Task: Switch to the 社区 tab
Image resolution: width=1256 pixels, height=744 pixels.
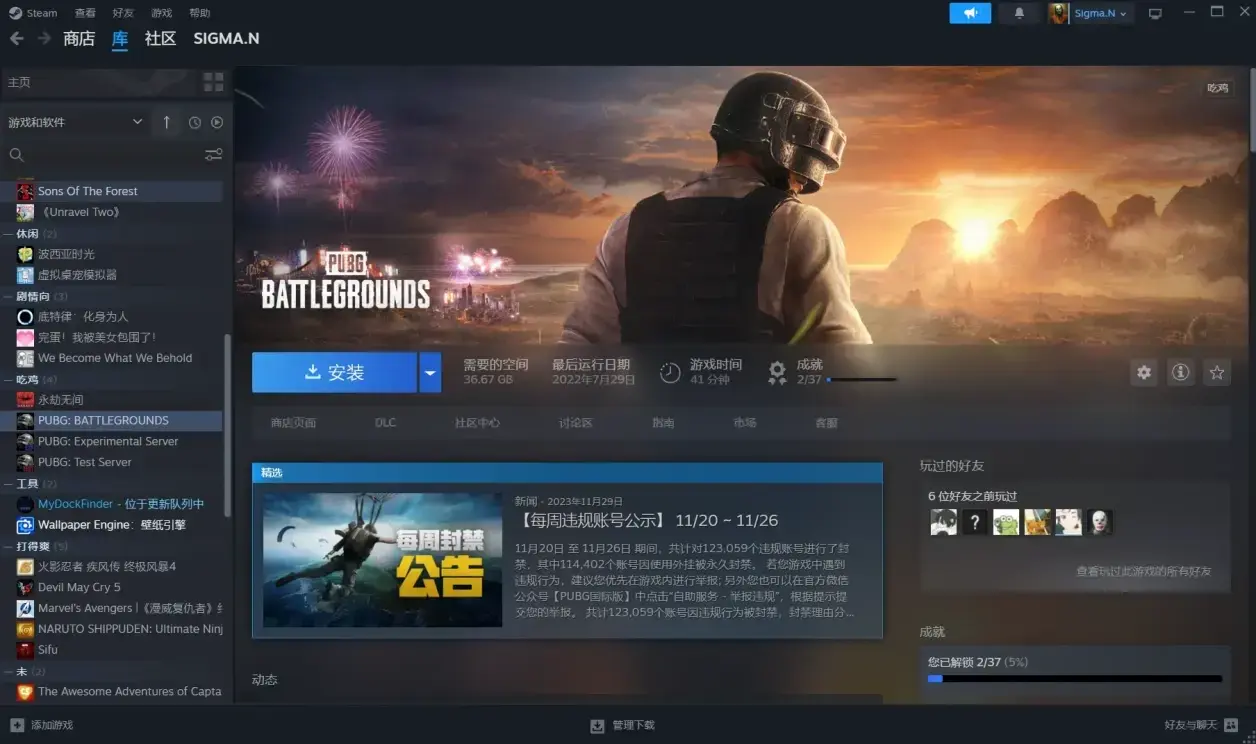Action: (160, 38)
